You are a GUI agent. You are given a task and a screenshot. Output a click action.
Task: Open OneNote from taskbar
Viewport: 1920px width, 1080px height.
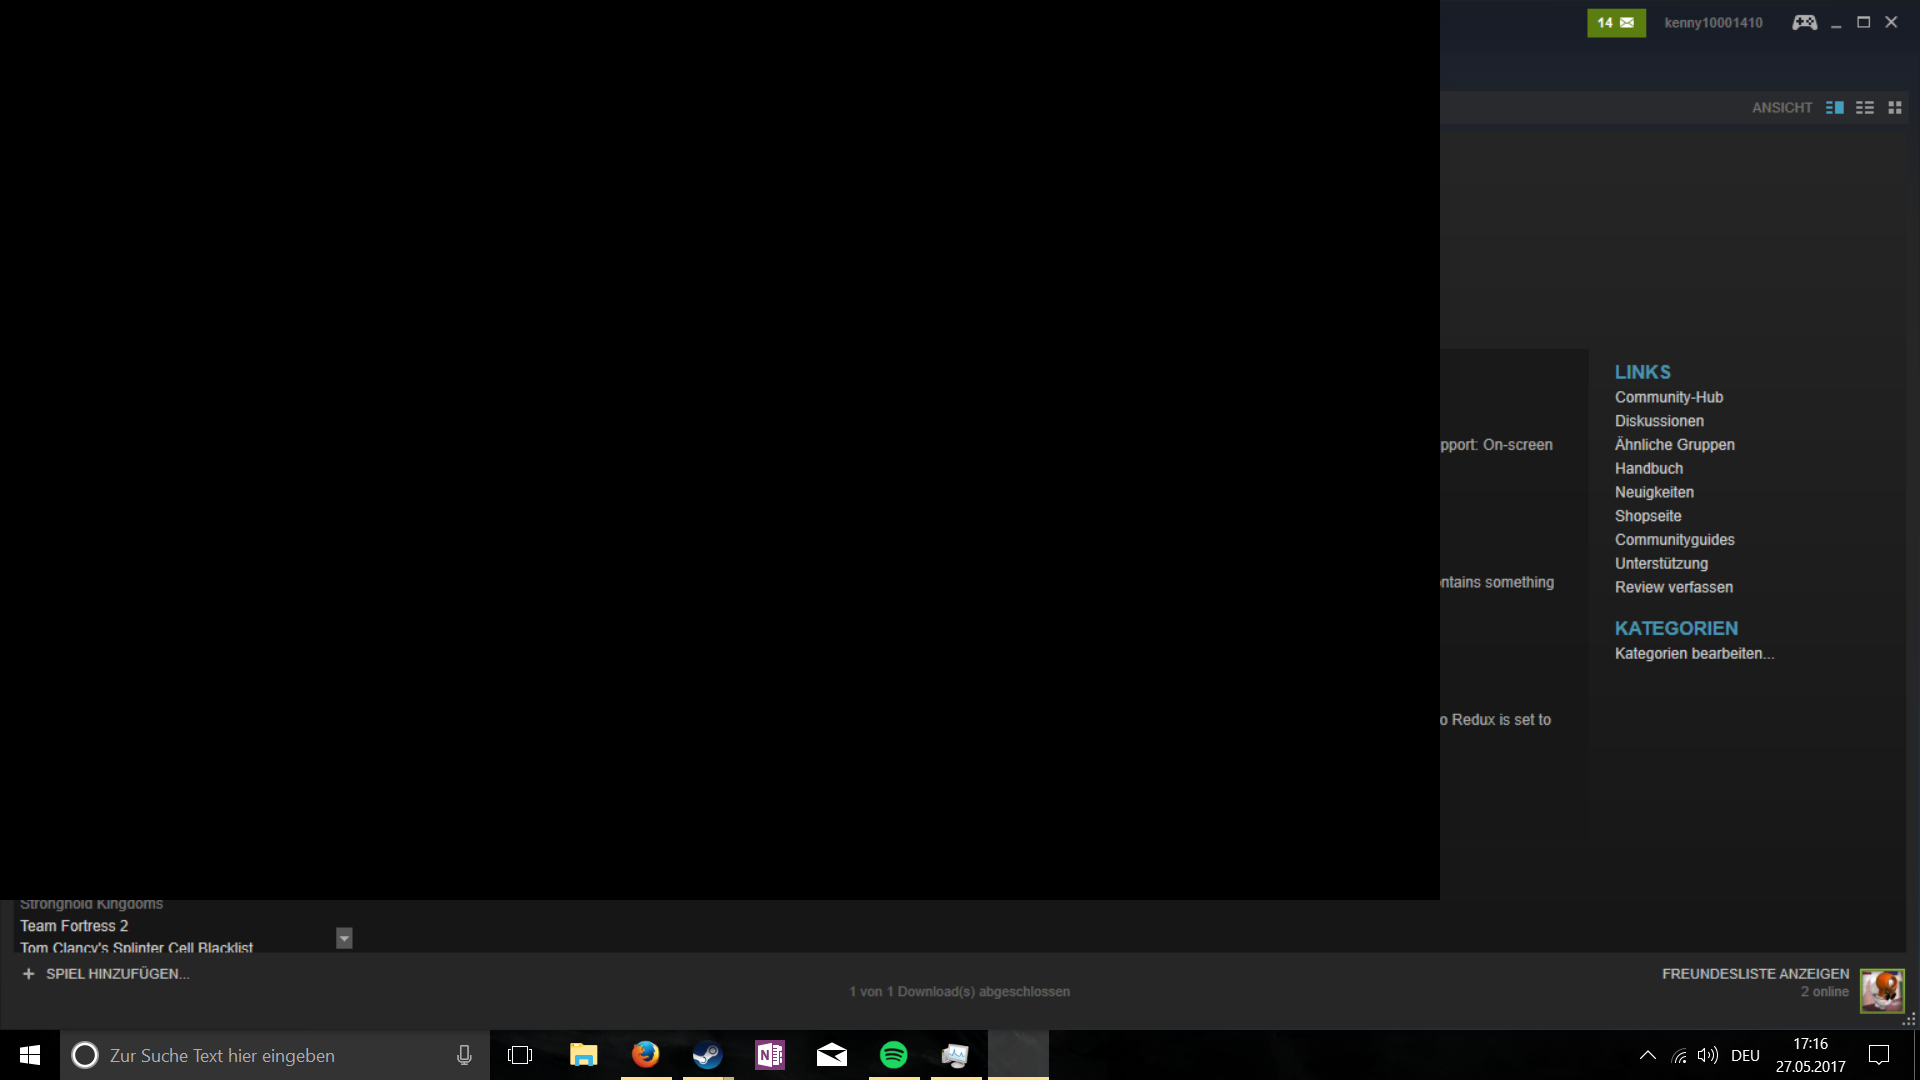pos(769,1054)
